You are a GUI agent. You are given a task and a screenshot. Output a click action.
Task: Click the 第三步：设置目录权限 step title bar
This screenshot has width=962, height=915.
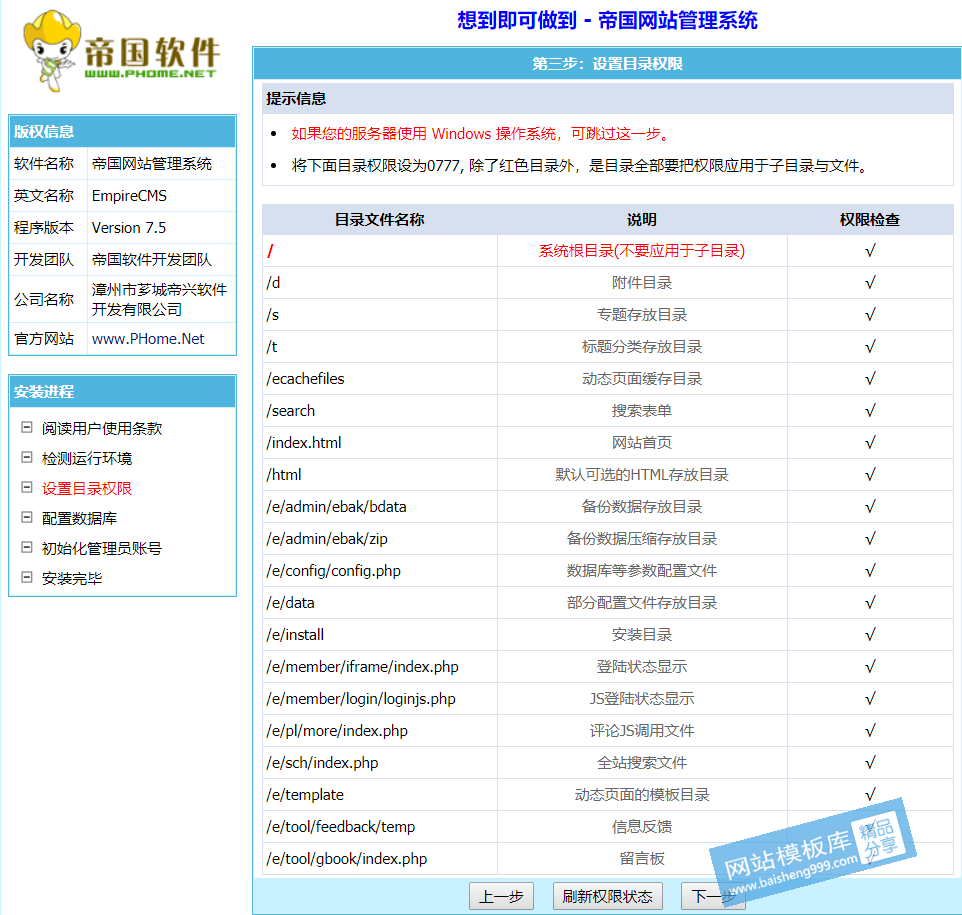[607, 63]
